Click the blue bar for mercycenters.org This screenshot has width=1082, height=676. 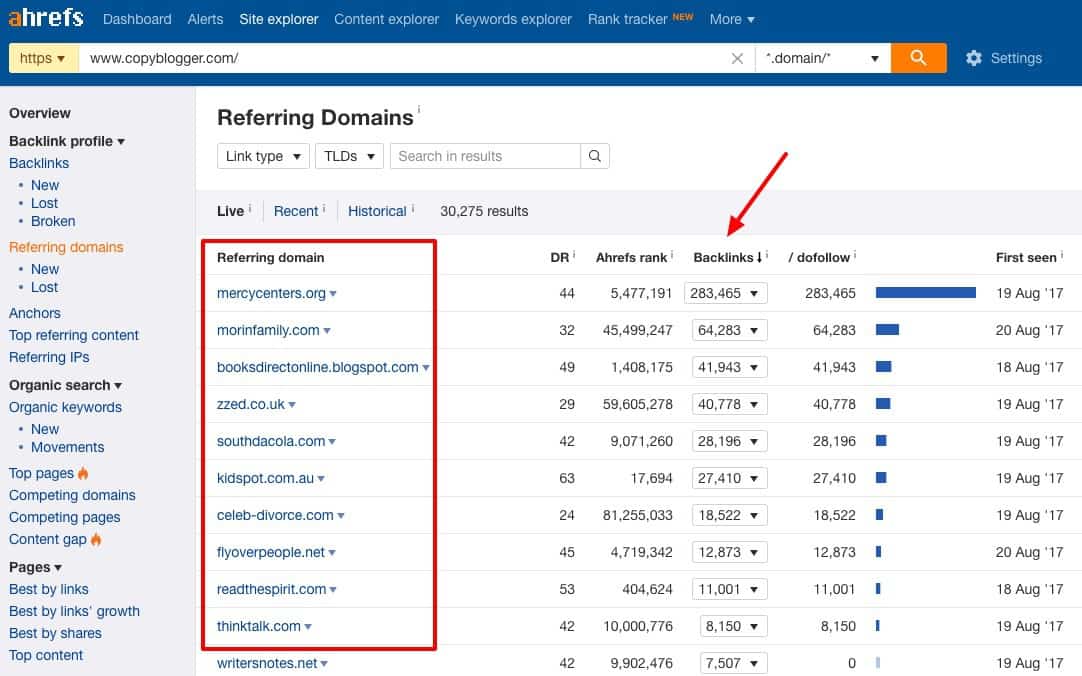(x=925, y=293)
